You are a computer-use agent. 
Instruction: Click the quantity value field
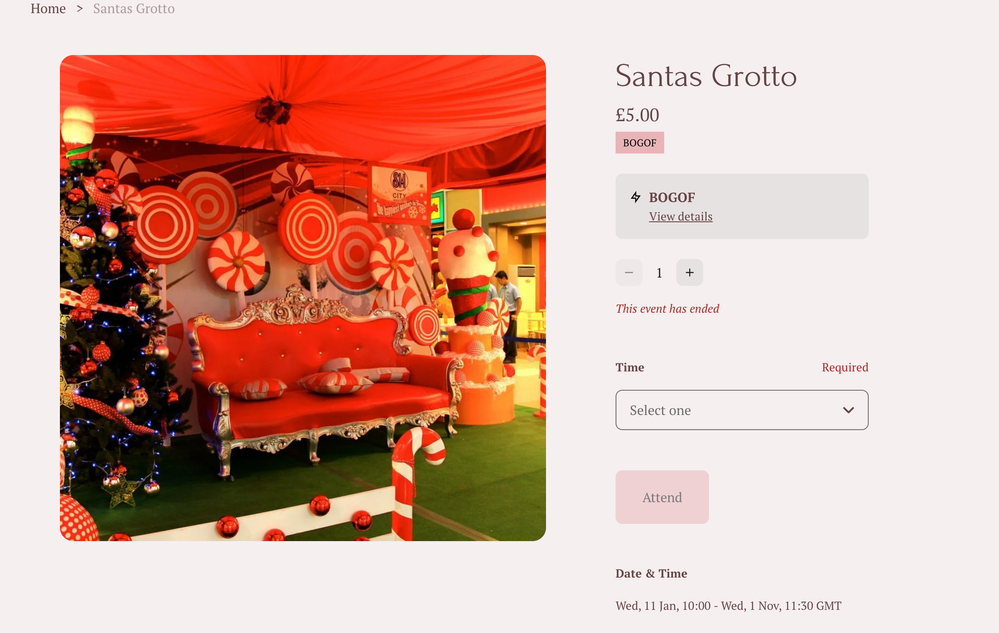pos(659,273)
